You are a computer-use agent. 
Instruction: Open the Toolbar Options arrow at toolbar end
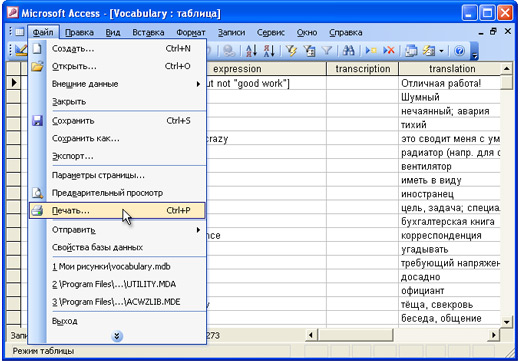[x=475, y=51]
